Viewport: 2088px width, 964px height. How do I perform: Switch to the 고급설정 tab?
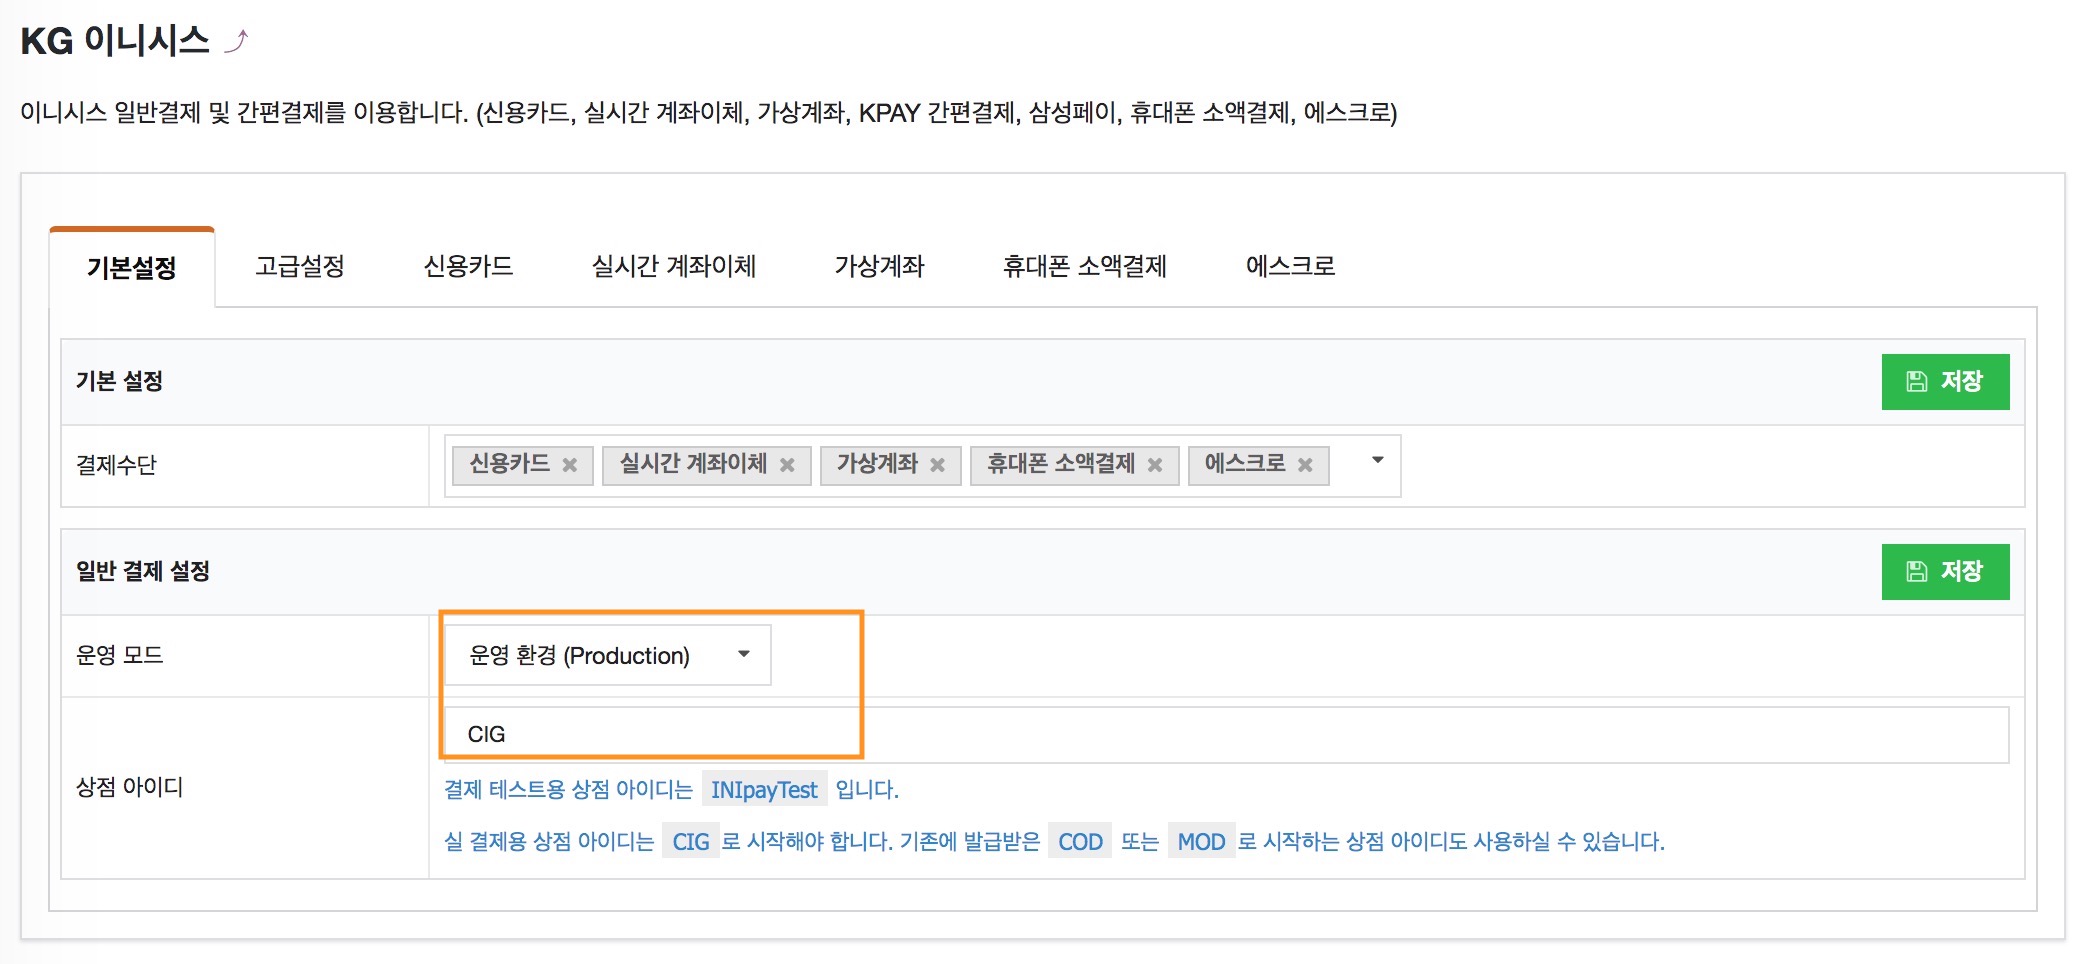click(299, 266)
